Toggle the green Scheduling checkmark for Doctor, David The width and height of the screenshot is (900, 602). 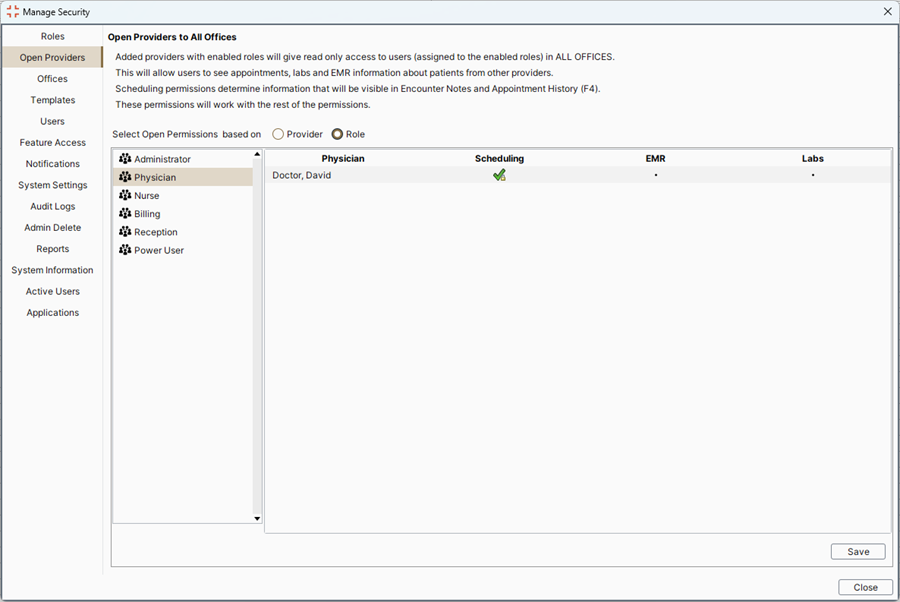(499, 175)
